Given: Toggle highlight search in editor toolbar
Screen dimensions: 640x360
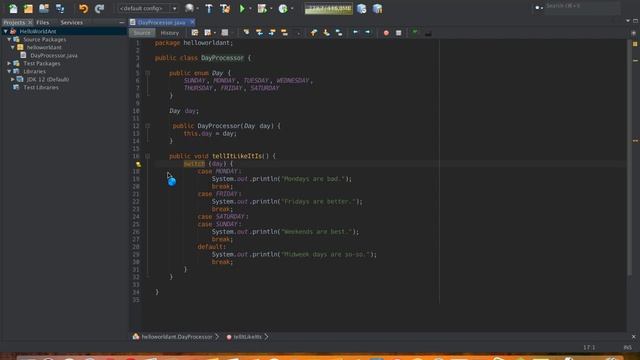Looking at the screenshot, I should [x=284, y=33].
